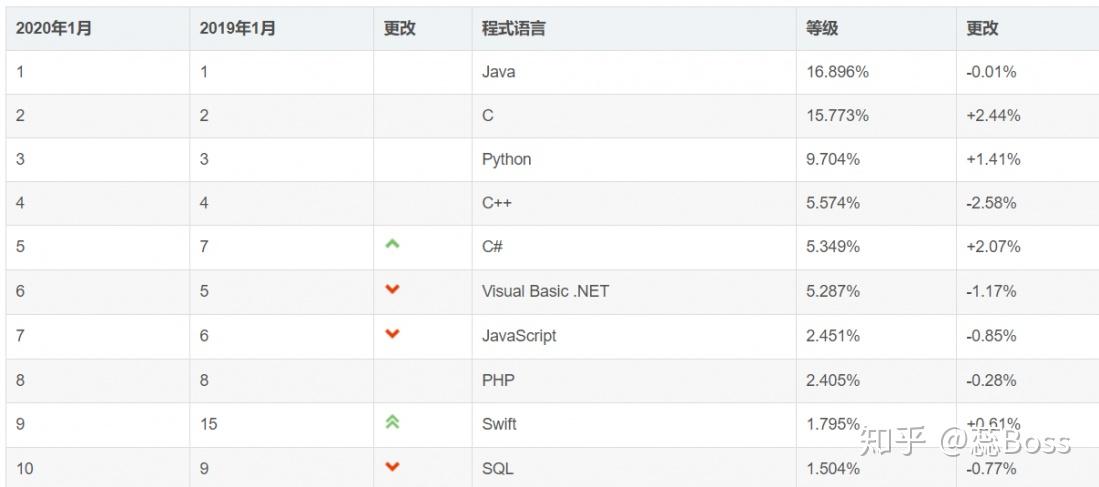
Task: Click red down arrow in Visual Basic .NET row
Action: click(392, 289)
